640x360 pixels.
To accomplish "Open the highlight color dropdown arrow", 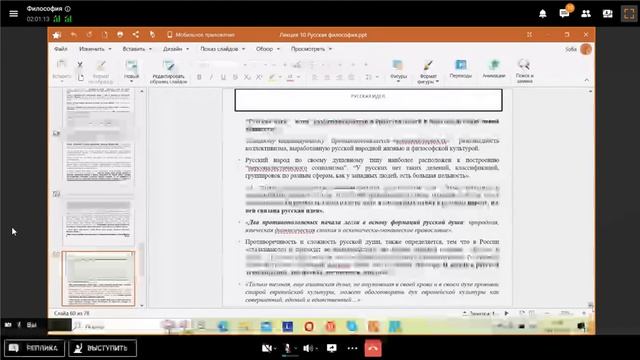I will click(280, 77).
